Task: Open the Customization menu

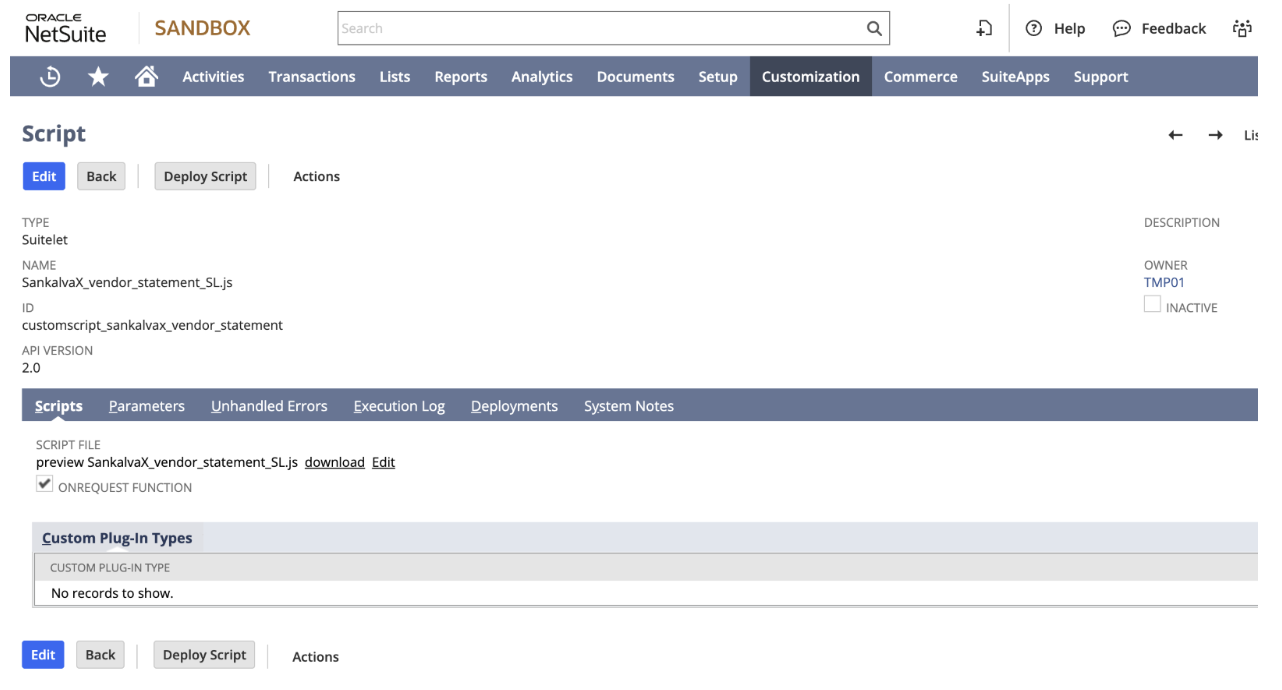Action: tap(811, 77)
